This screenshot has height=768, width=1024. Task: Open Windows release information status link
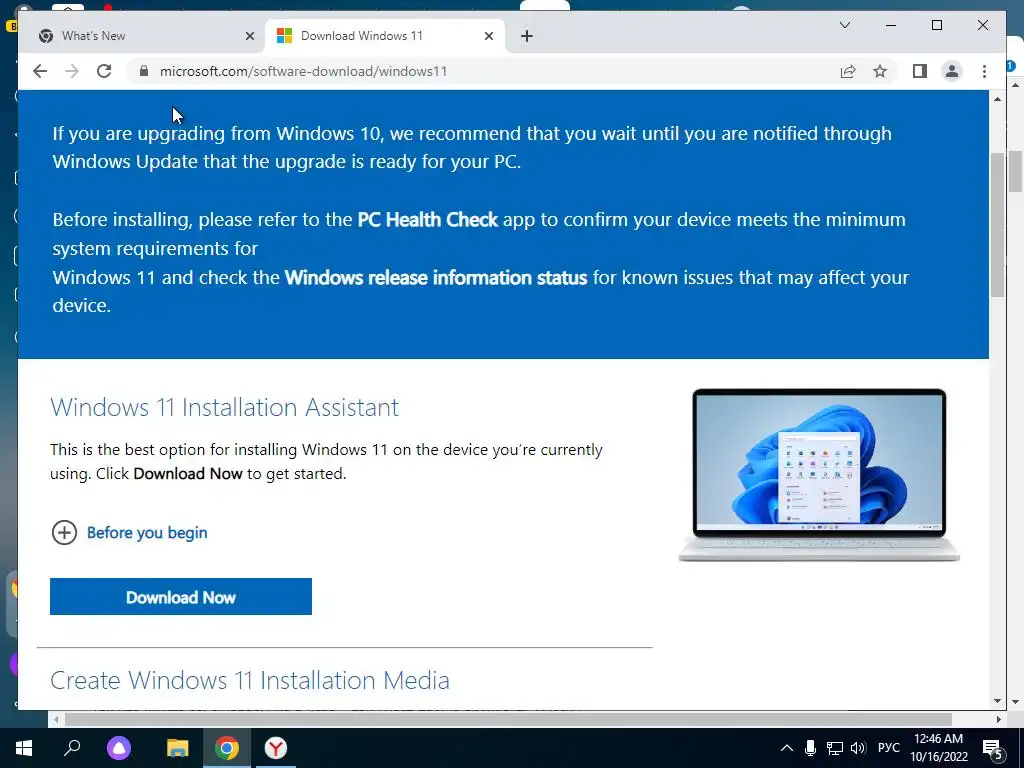pyautogui.click(x=436, y=278)
